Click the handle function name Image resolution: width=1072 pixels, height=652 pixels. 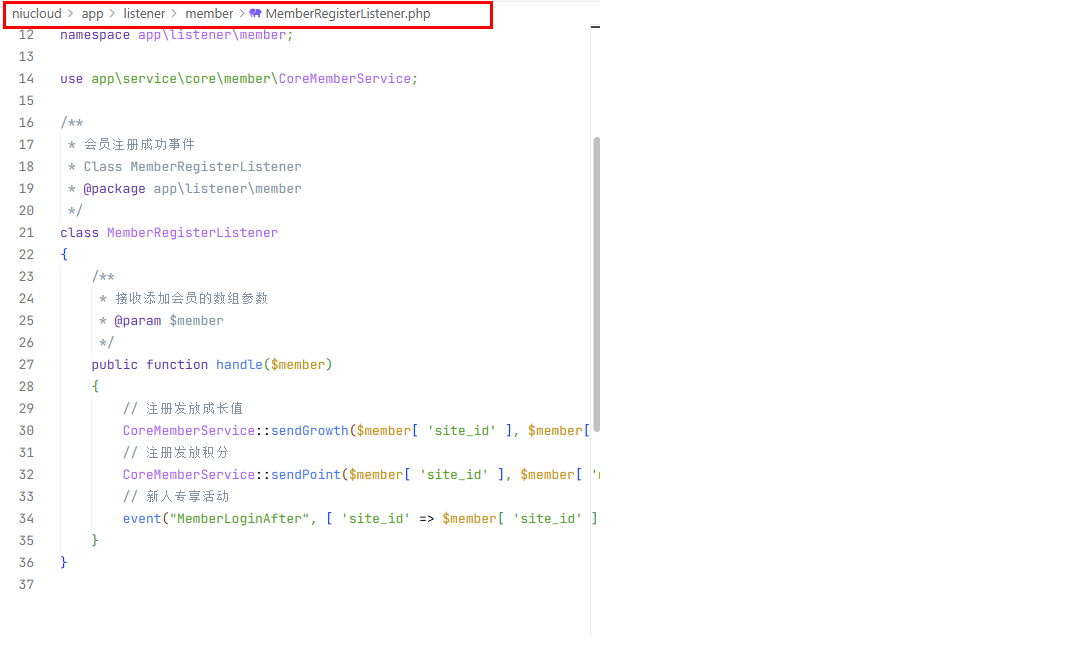[239, 364]
